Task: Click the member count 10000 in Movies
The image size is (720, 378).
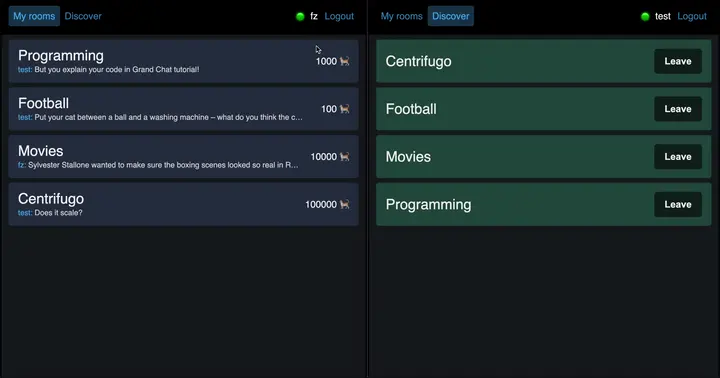Action: point(324,157)
